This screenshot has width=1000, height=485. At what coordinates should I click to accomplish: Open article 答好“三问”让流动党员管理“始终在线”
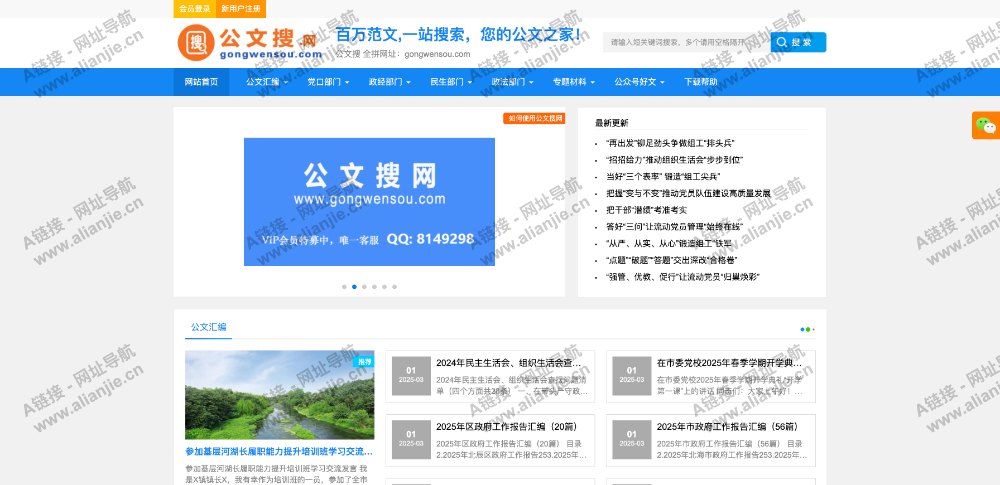pos(677,227)
